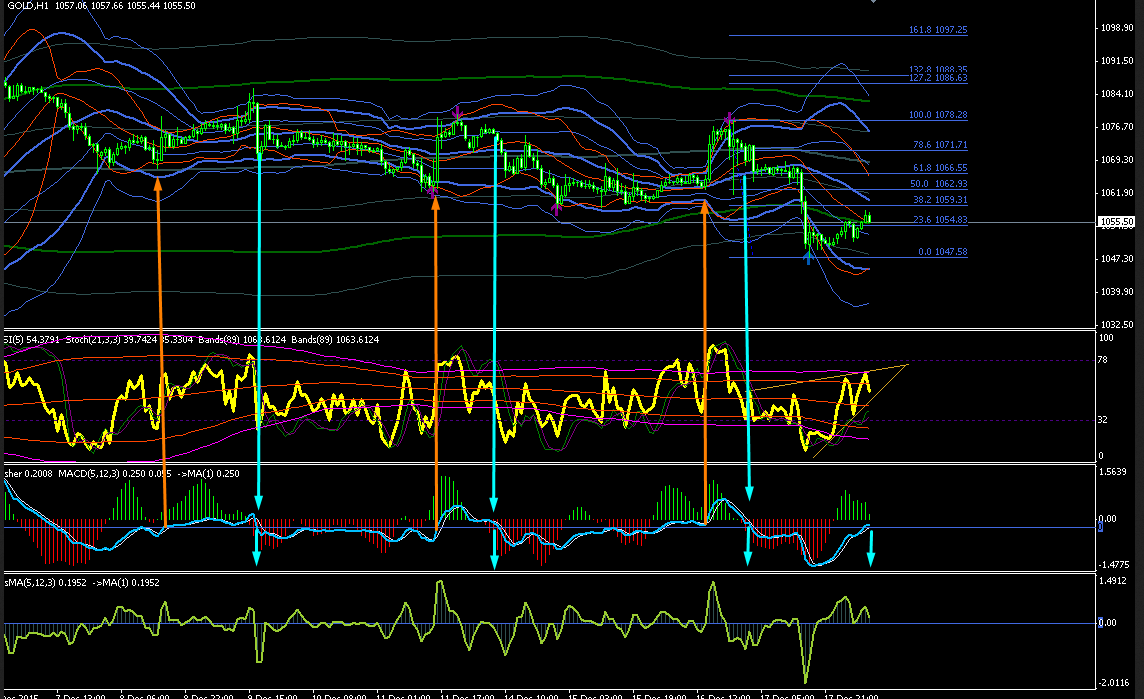Click the 50.0 1062.93 Fibonacci level label
This screenshot has width=1144, height=699.
(938, 184)
